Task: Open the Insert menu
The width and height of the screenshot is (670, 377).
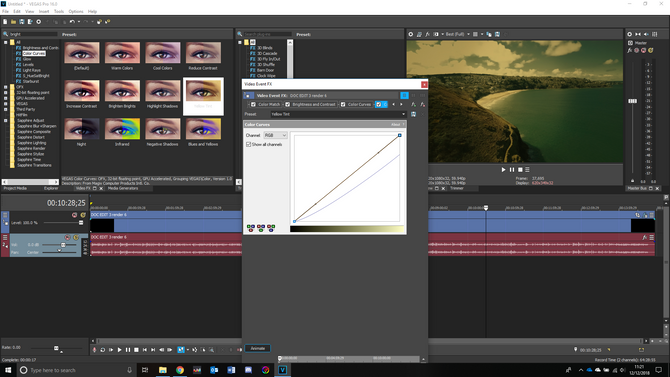Action: [44, 12]
